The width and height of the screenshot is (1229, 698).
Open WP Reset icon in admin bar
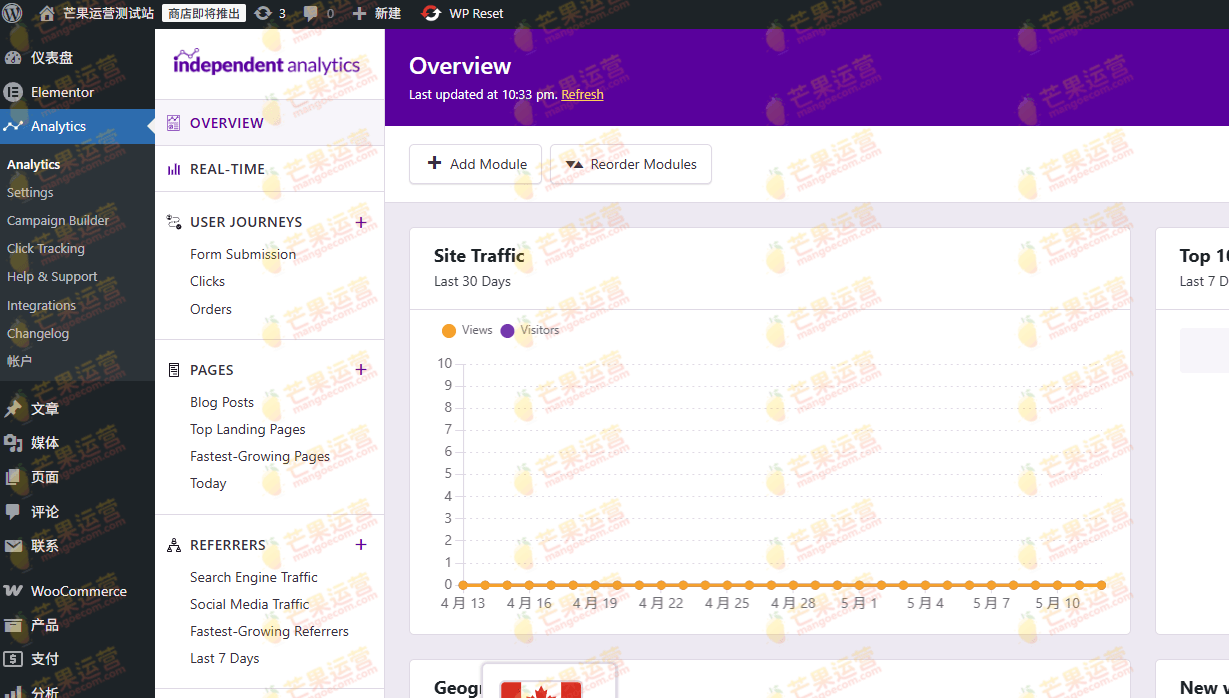(x=431, y=13)
